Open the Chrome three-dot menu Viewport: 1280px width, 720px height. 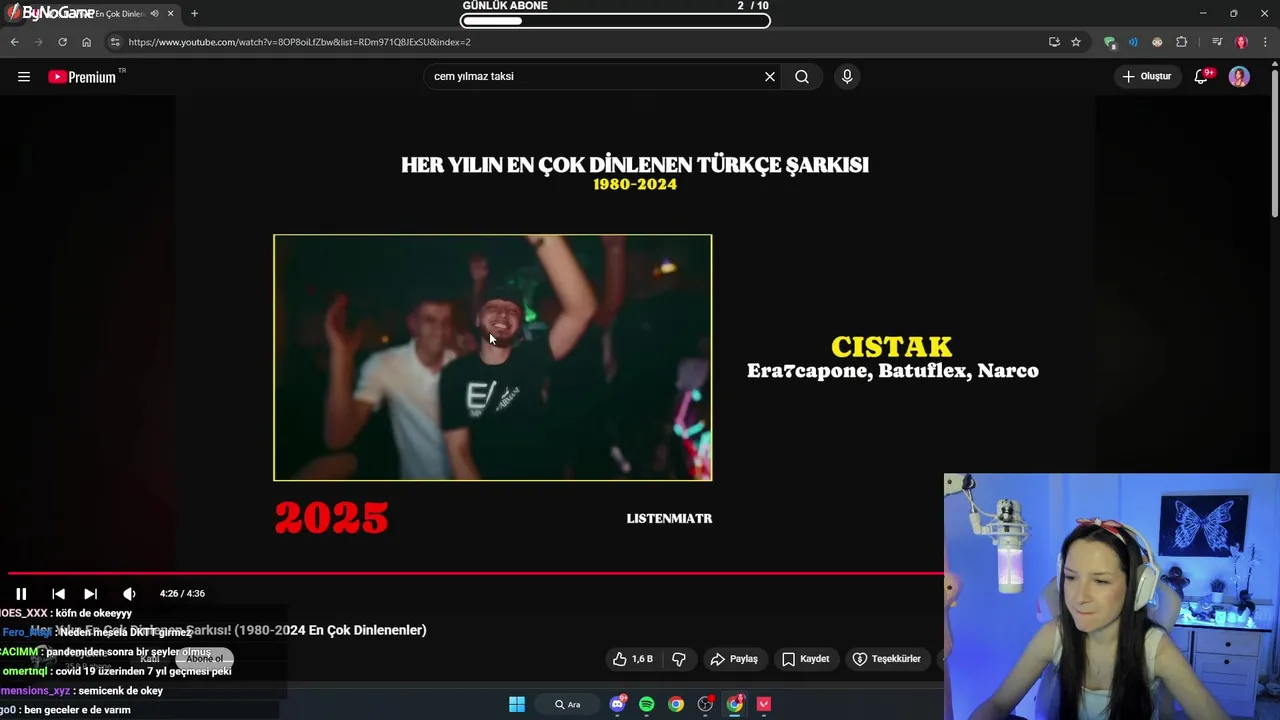[1266, 42]
